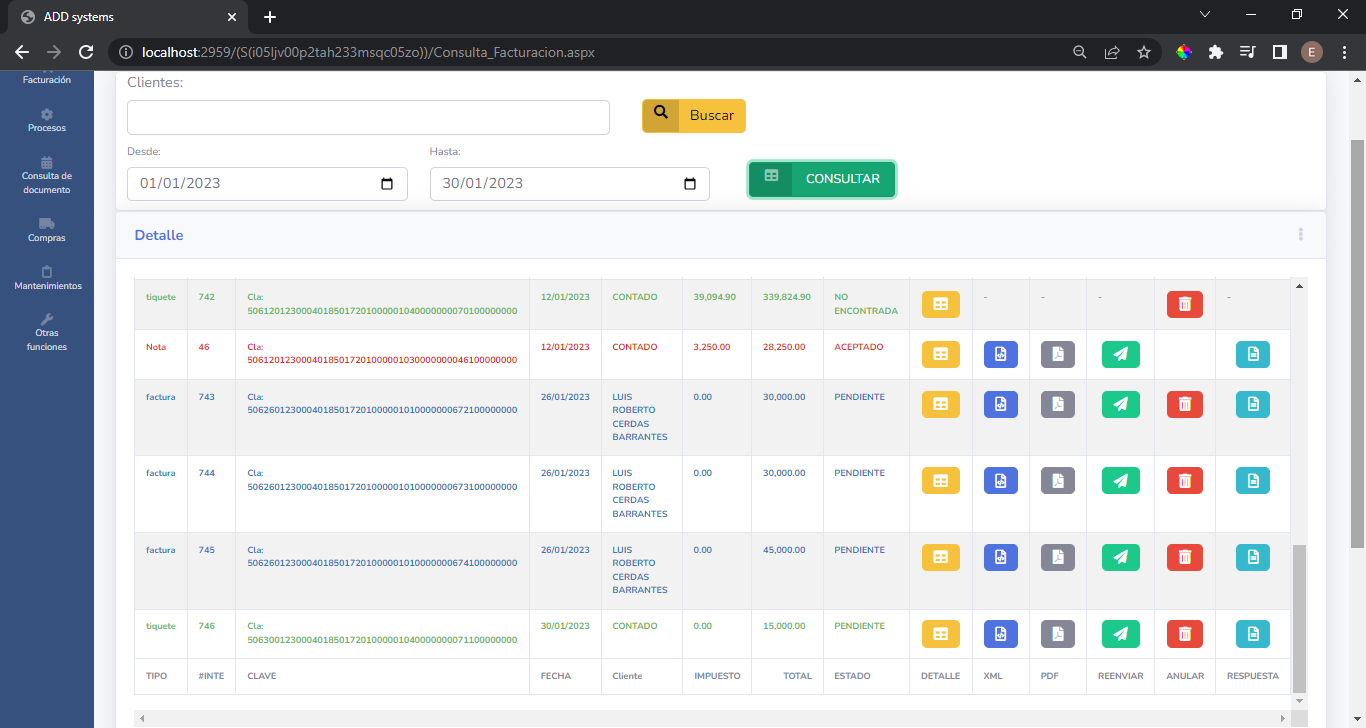Screen dimensions: 1366x728
Task: Close the ADD systems tab
Action: (x=232, y=17)
